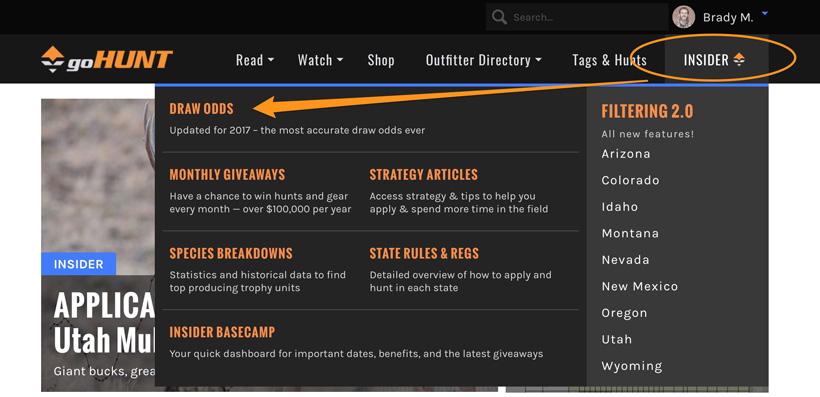Open Strategy Articles
Viewport: 820px width, 397px height.
tap(423, 174)
